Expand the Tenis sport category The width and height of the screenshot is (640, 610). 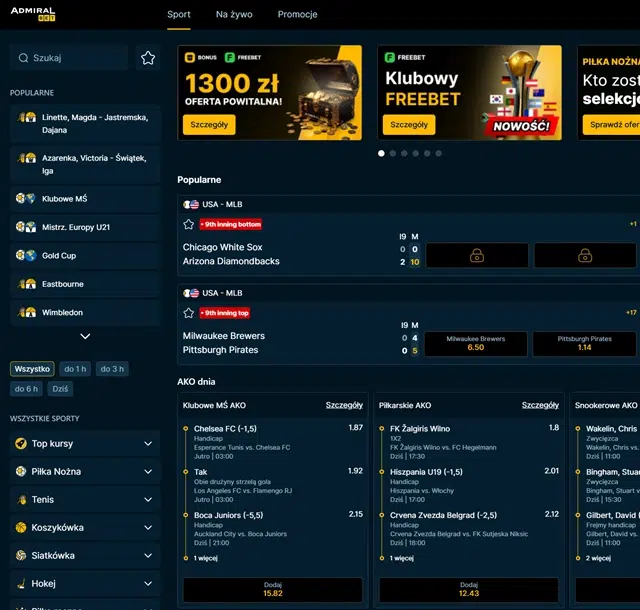148,500
